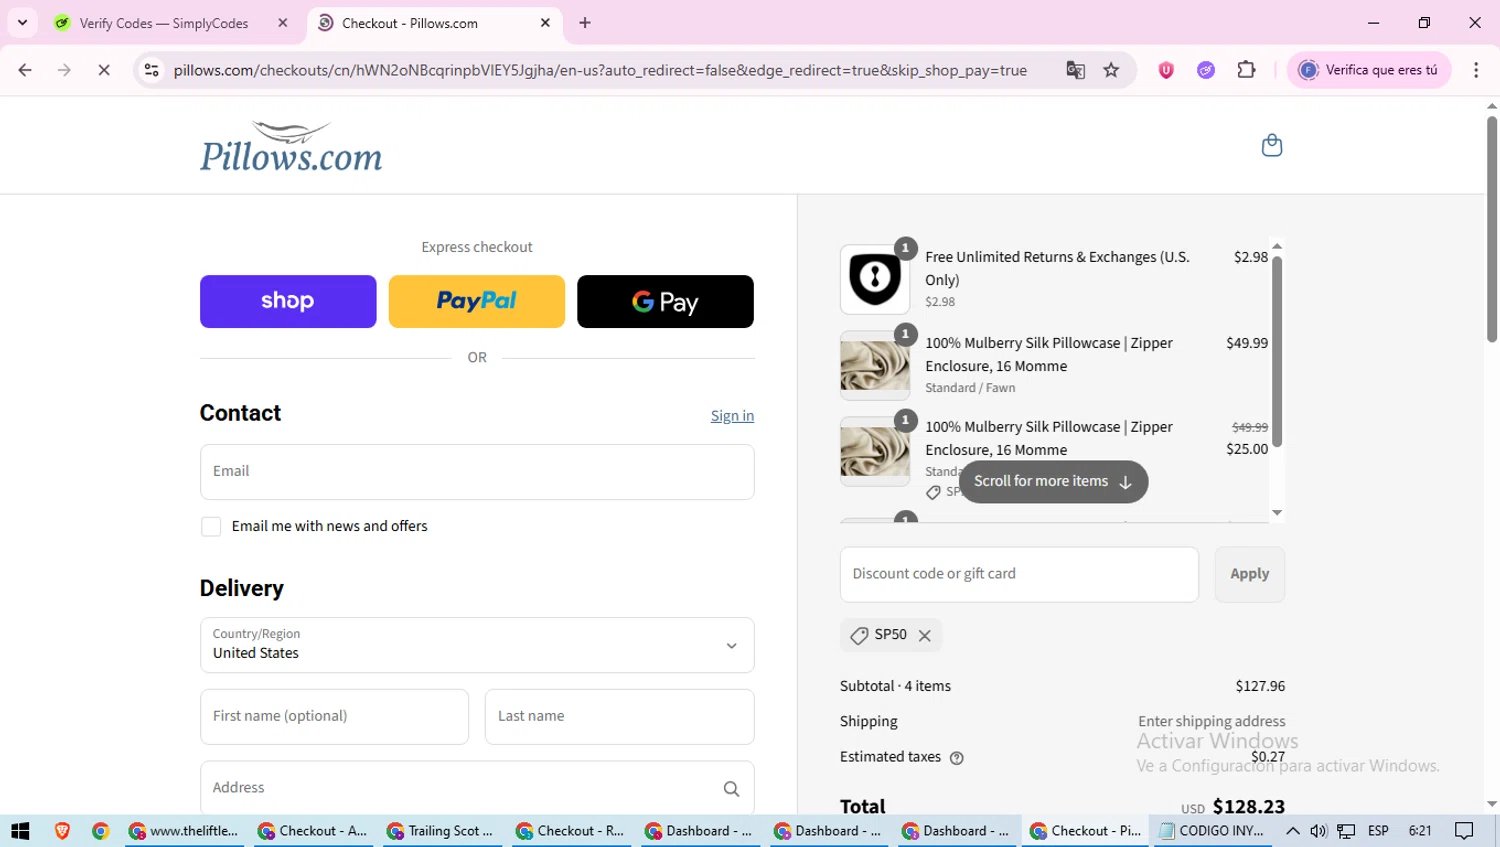Open a new browser tab
1500x847 pixels.
585,23
